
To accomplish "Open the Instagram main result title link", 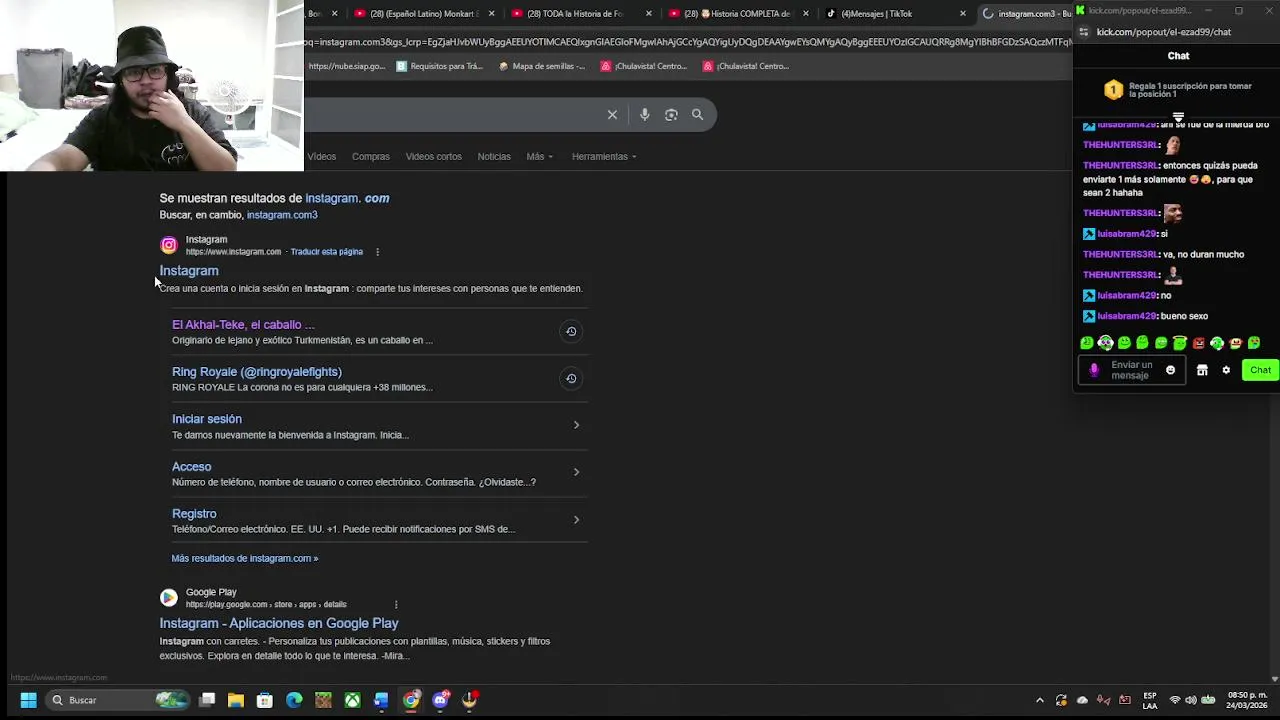I will 189,271.
